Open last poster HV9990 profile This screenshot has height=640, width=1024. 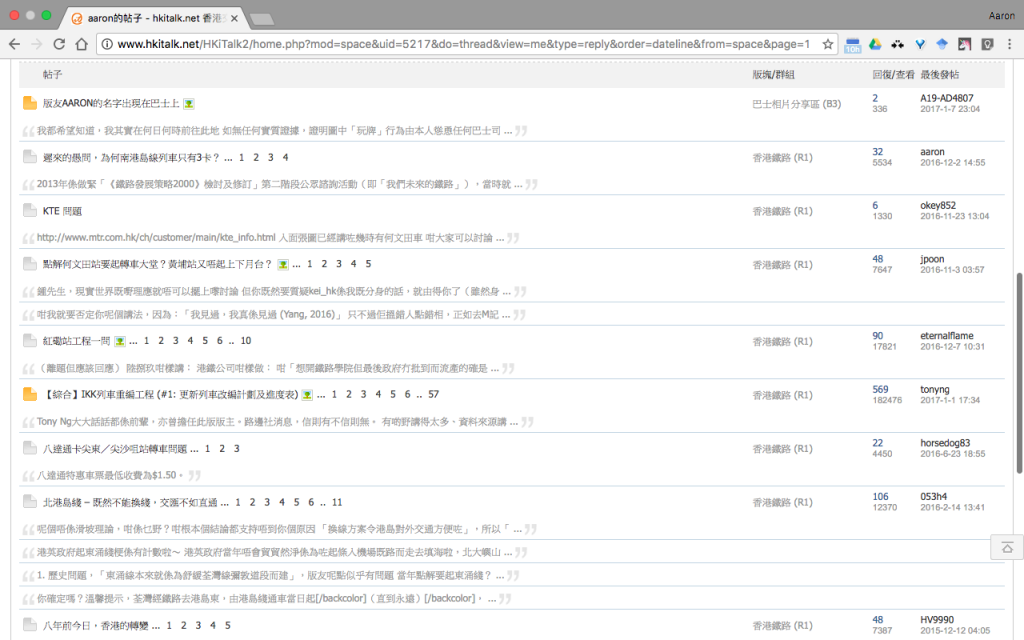(x=936, y=620)
